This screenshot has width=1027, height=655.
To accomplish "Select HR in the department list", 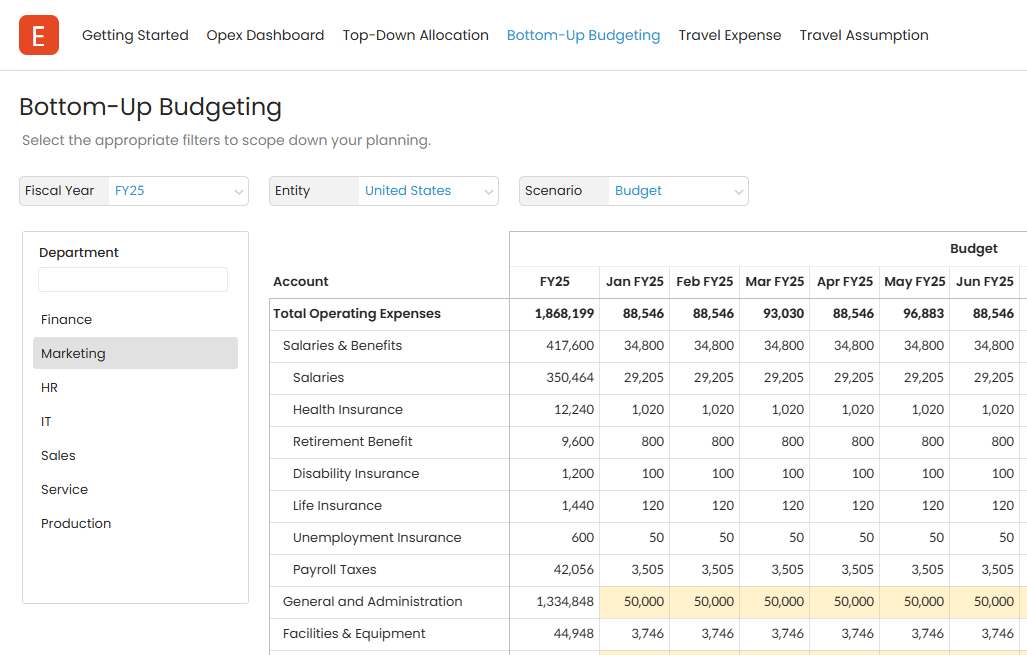I will pyautogui.click(x=49, y=388).
